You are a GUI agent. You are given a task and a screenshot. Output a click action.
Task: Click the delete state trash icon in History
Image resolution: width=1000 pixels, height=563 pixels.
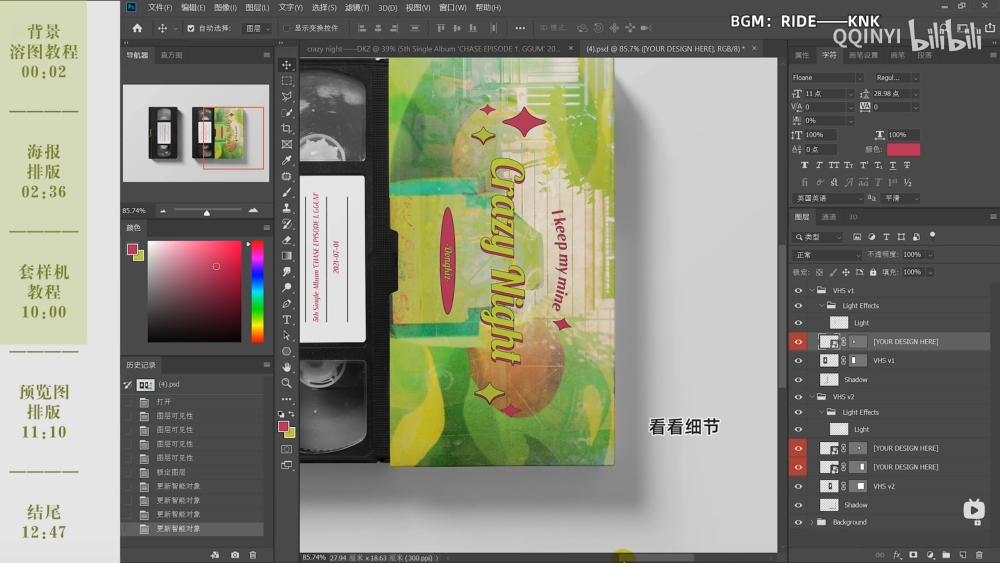pos(253,555)
